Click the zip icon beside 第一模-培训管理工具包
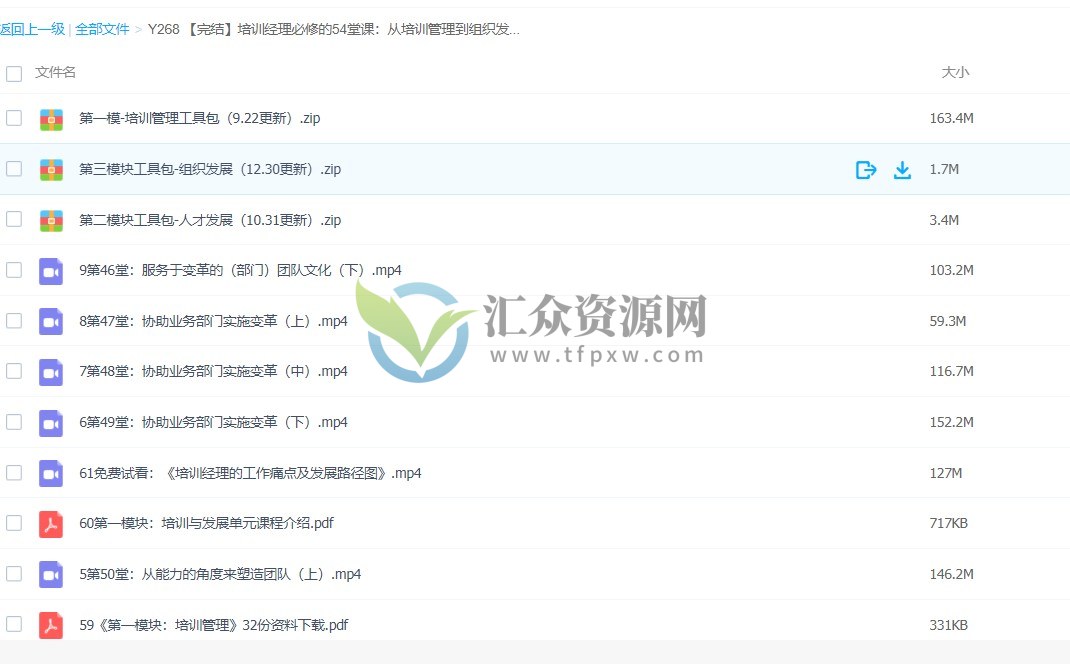The width and height of the screenshot is (1070, 664). (51, 117)
